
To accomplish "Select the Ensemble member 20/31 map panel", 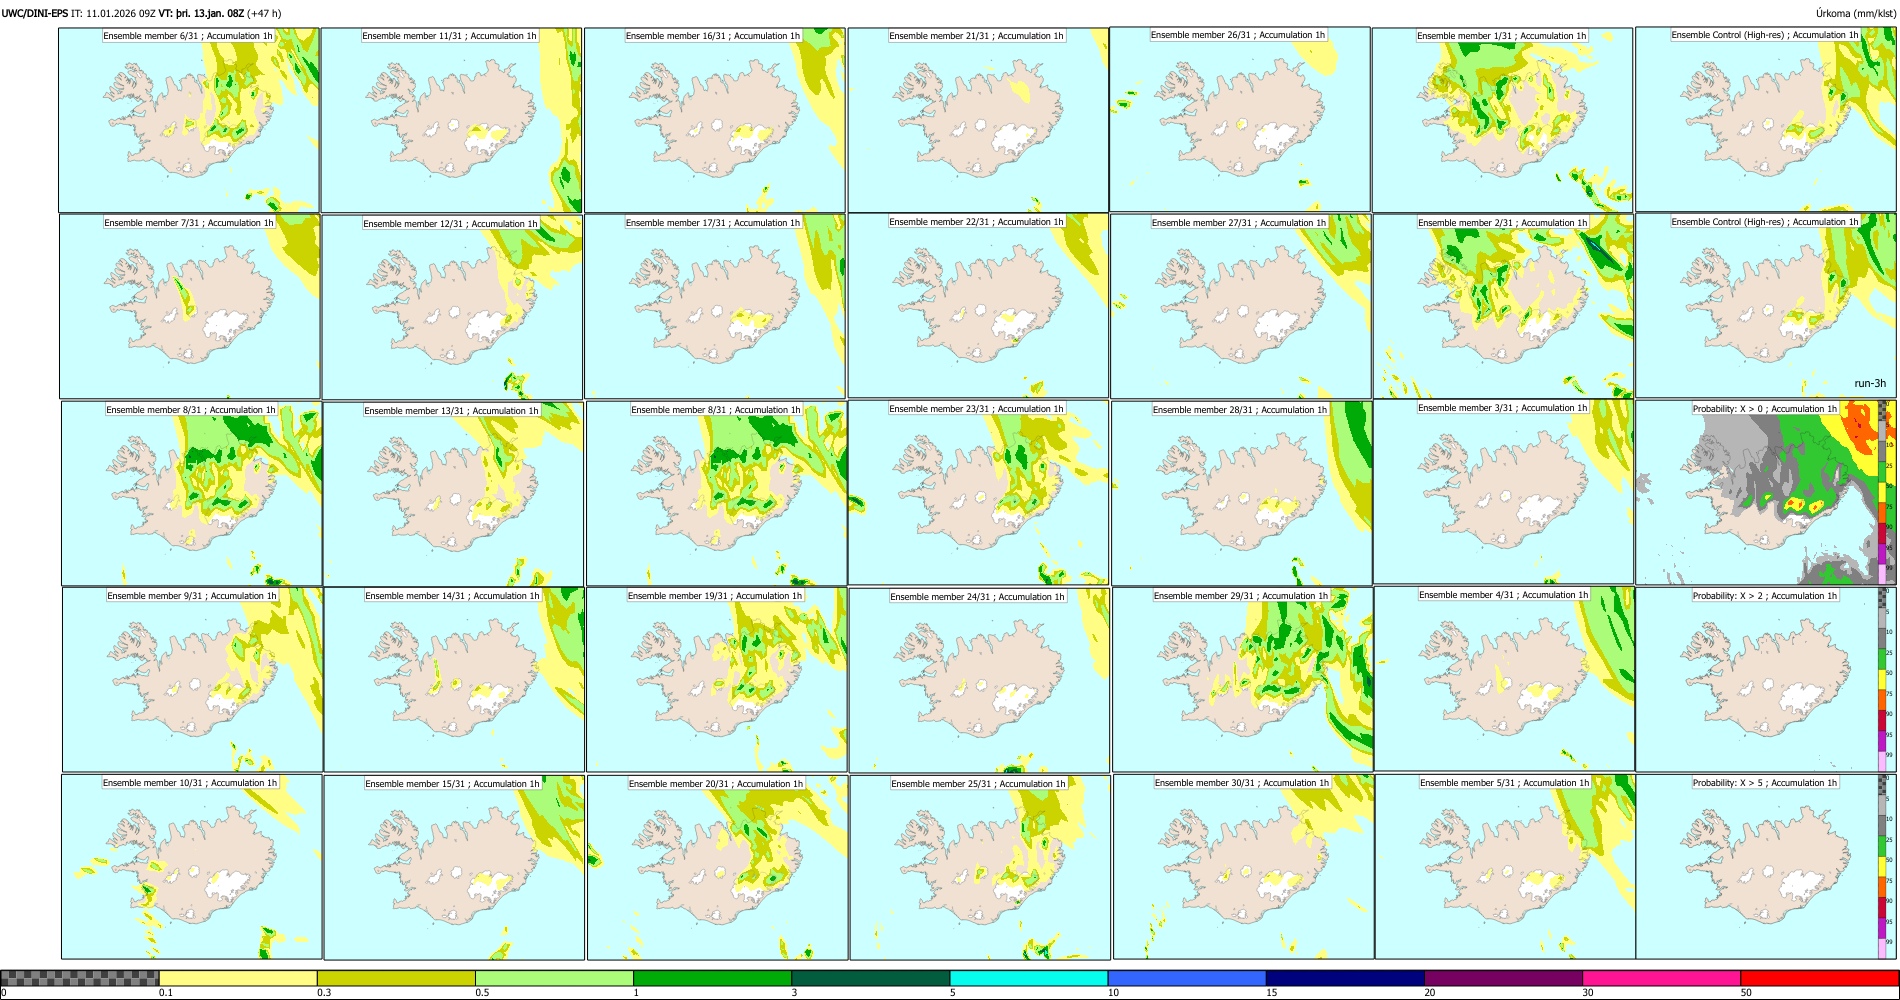I will pyautogui.click(x=717, y=867).
